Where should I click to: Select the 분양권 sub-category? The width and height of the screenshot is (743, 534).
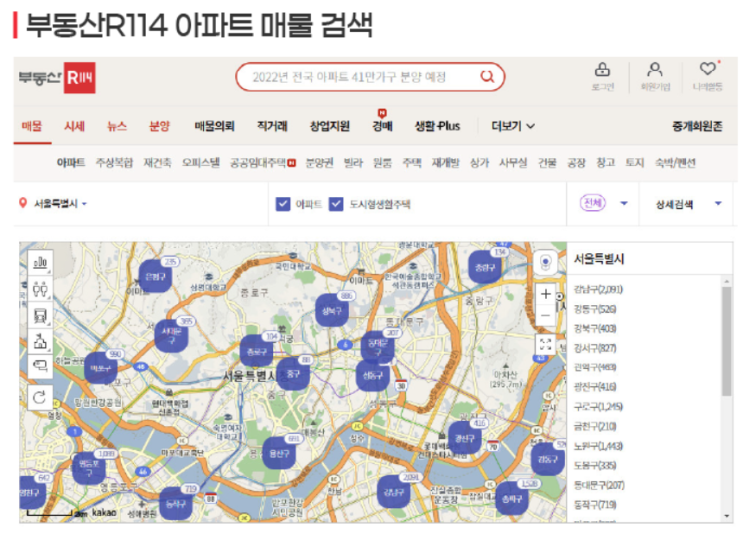click(x=319, y=163)
